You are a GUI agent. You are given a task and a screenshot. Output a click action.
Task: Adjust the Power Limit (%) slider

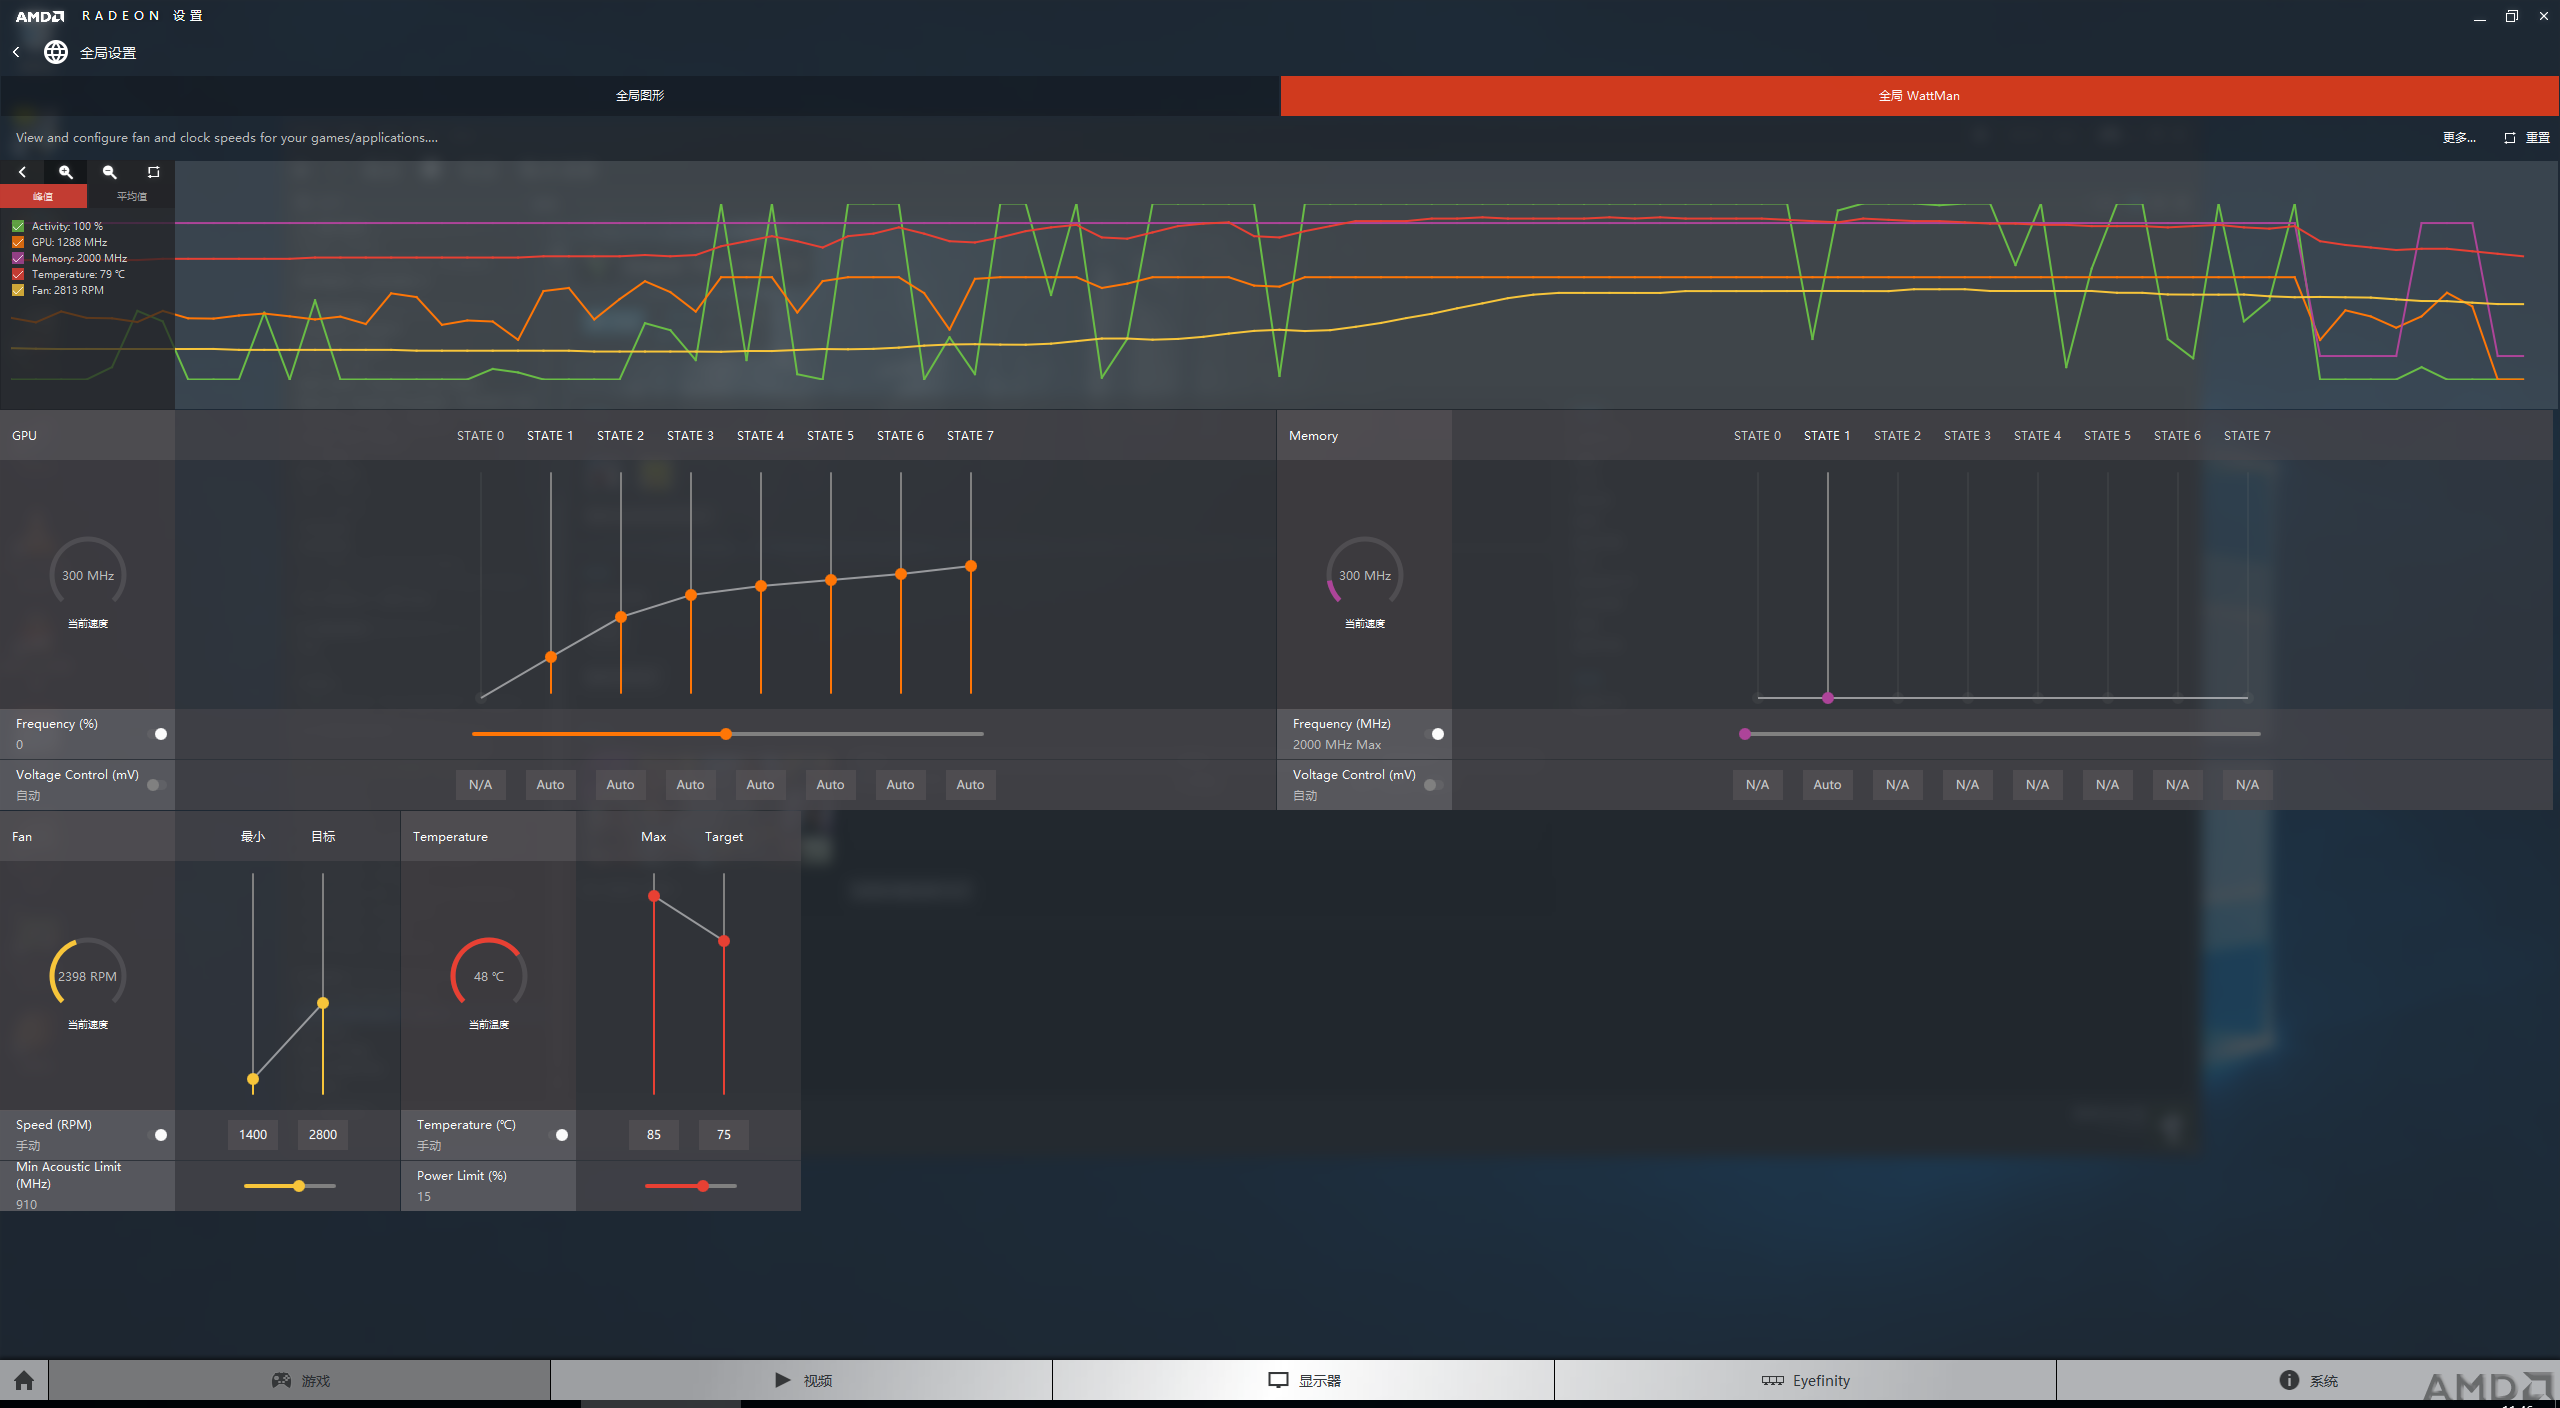703,1186
